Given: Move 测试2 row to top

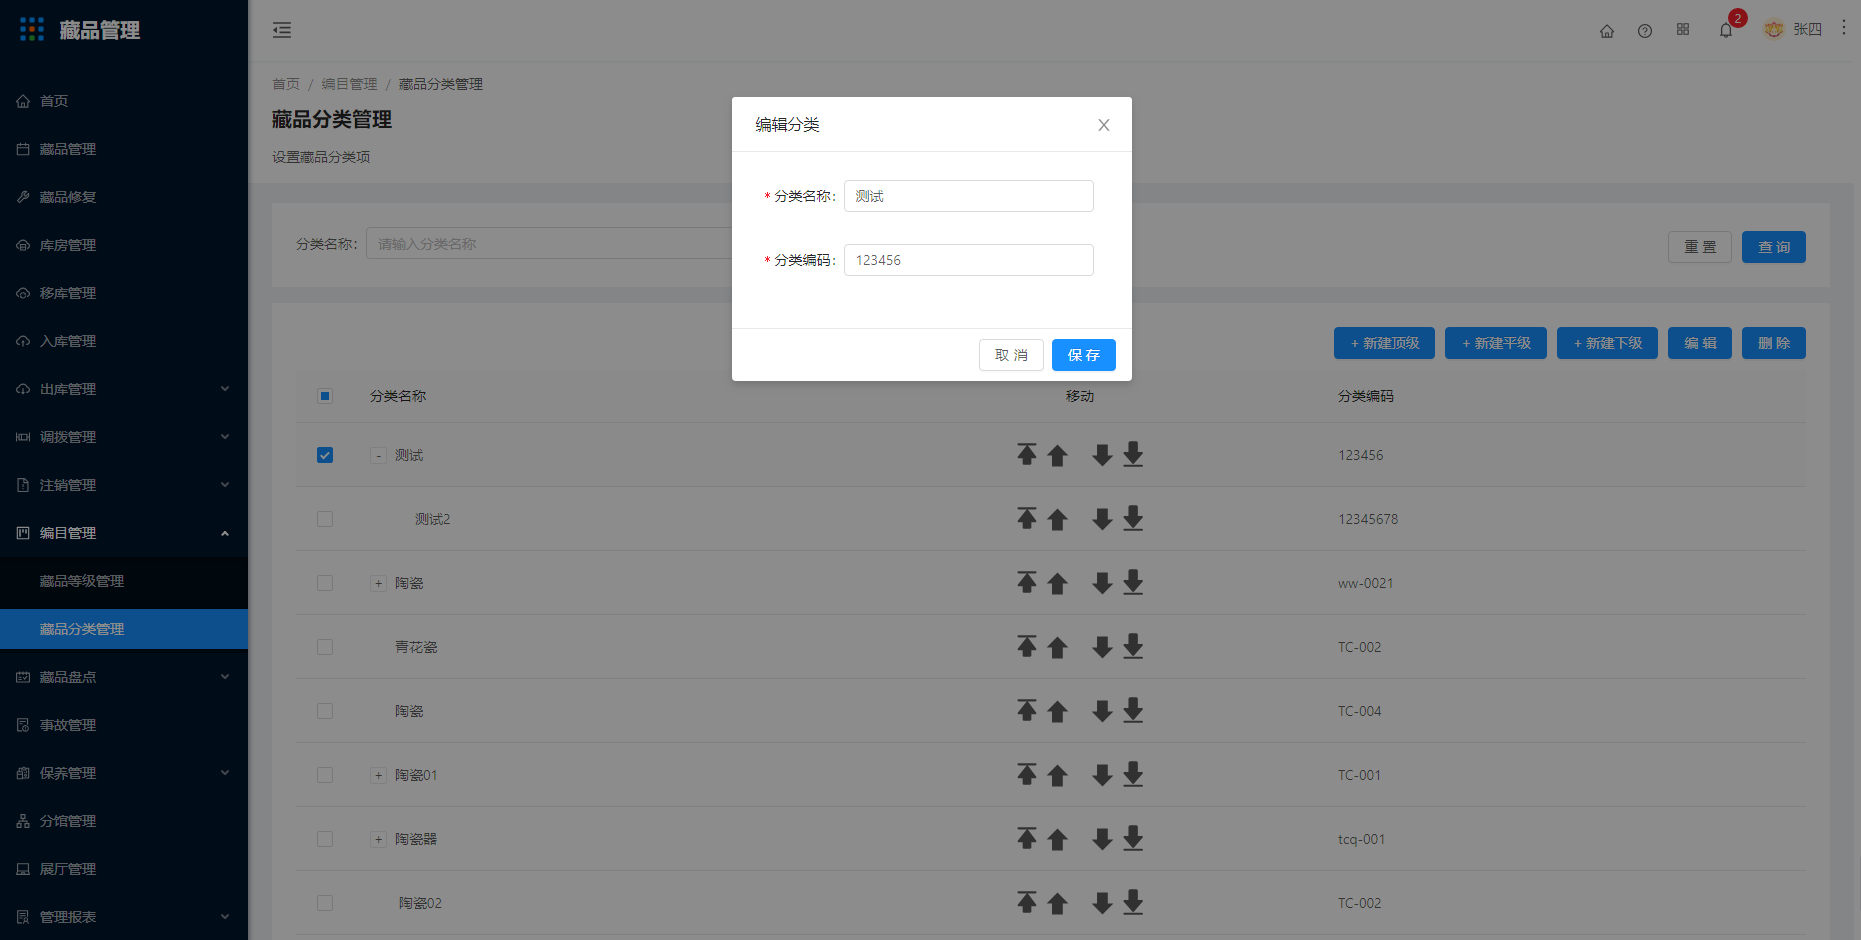Looking at the screenshot, I should (x=1027, y=519).
